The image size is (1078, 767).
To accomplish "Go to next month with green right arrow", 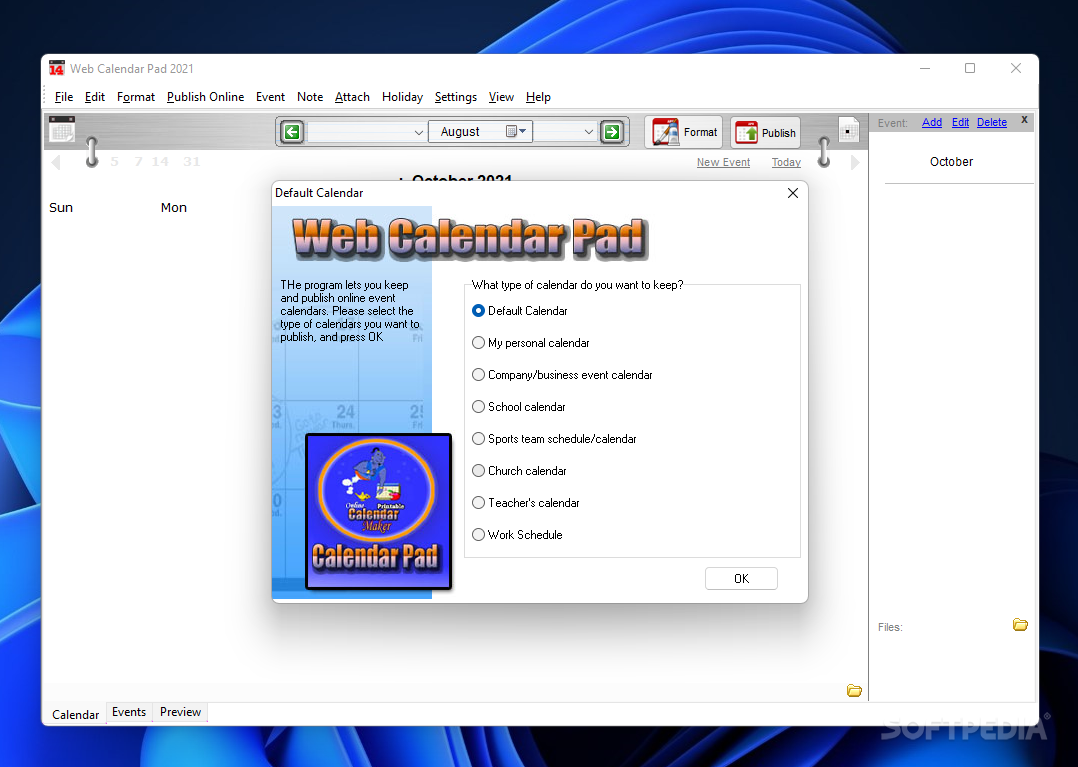I will pos(611,132).
